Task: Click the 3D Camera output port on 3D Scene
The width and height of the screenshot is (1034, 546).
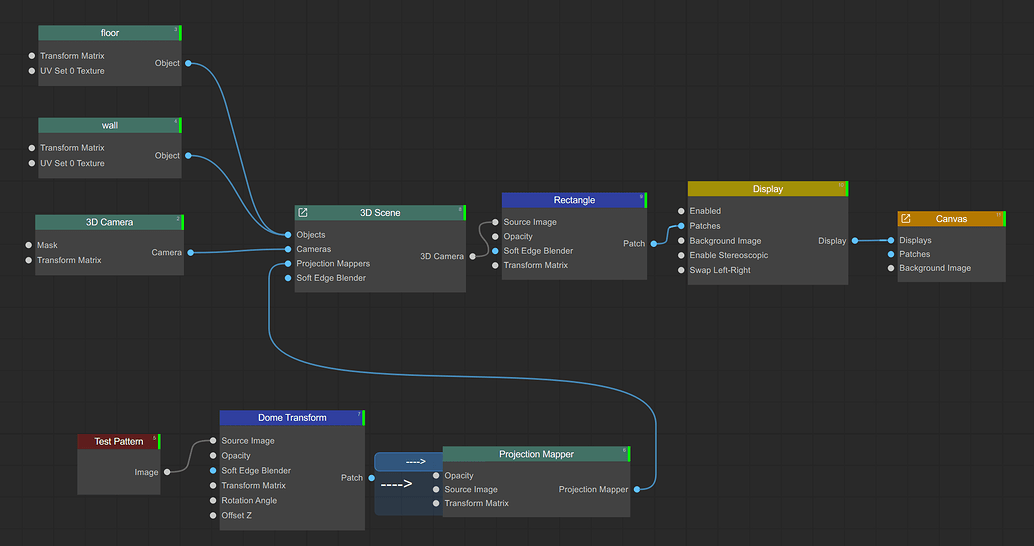Action: coord(472,257)
